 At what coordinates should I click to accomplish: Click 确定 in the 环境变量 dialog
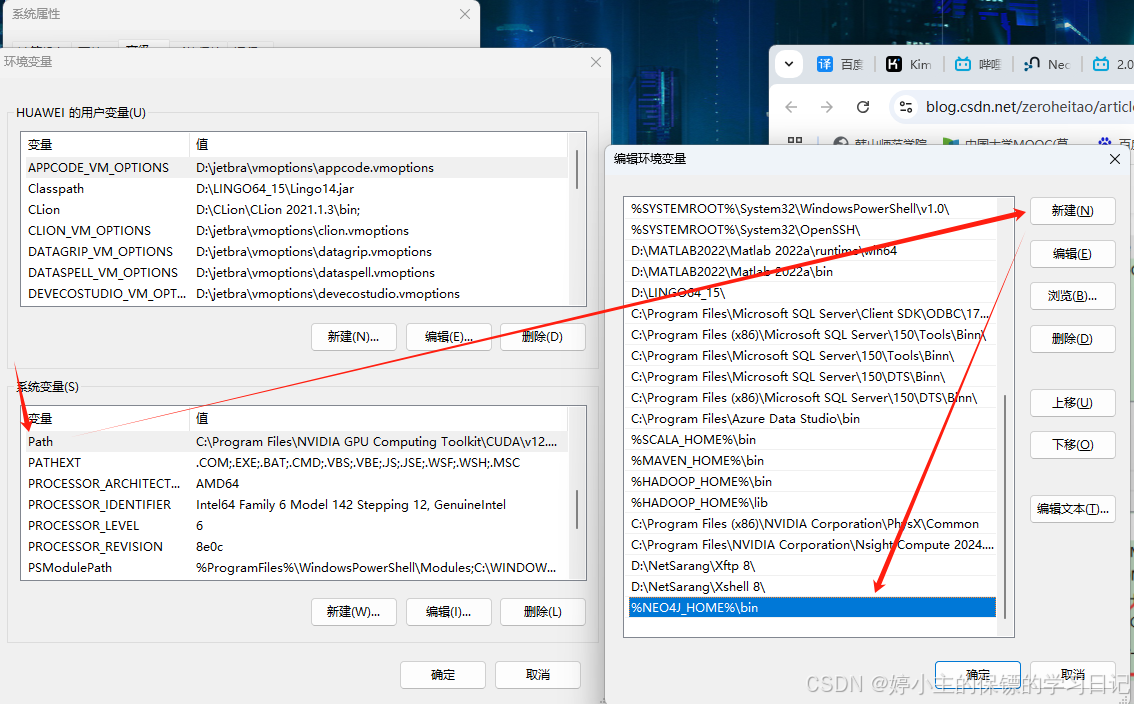coord(443,674)
